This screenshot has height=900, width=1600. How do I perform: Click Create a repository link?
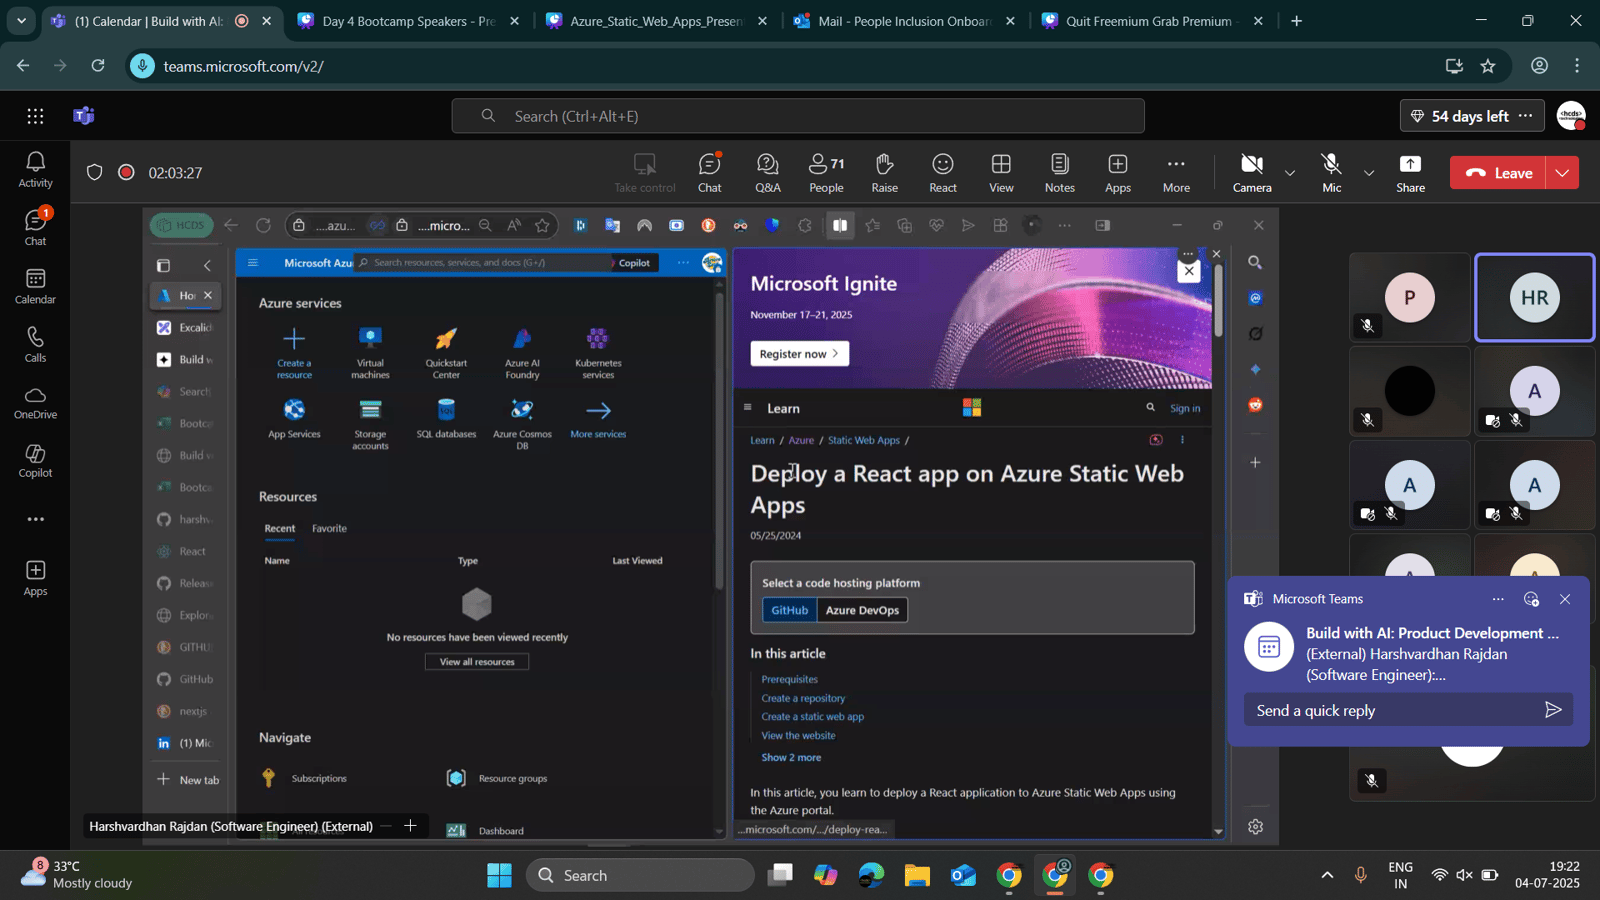(x=803, y=698)
